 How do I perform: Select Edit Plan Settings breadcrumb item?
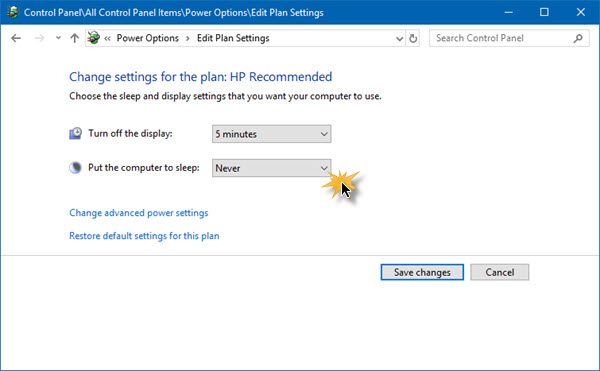point(233,38)
